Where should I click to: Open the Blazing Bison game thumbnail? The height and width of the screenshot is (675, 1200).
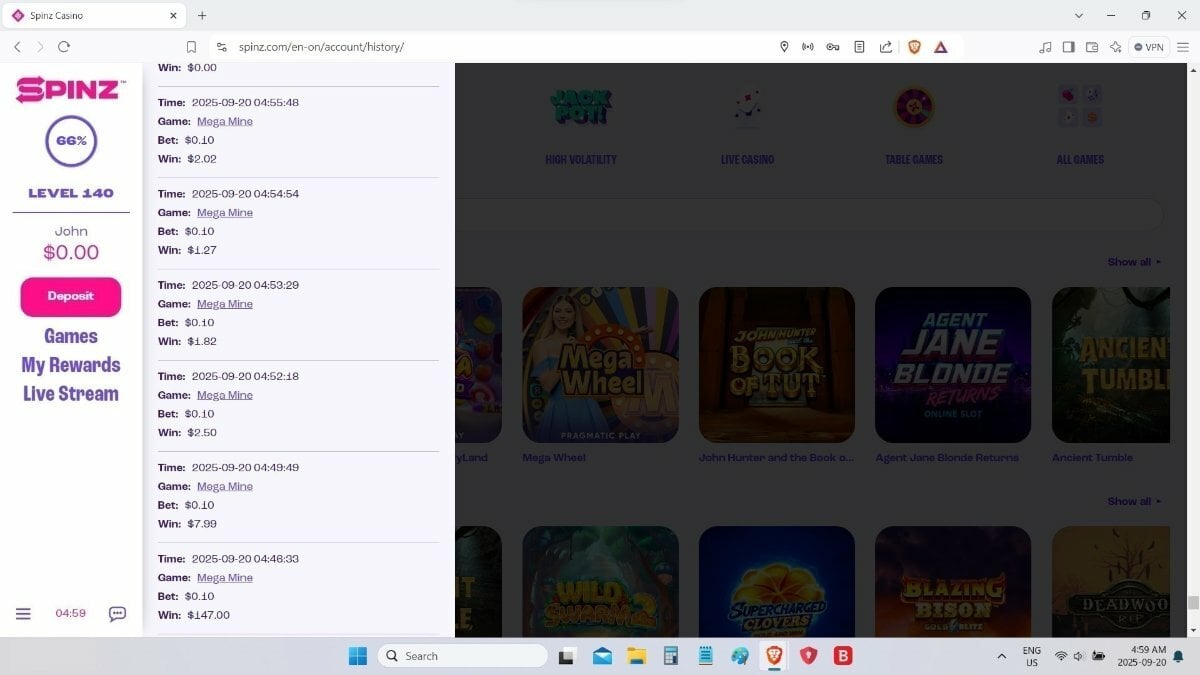tap(953, 582)
